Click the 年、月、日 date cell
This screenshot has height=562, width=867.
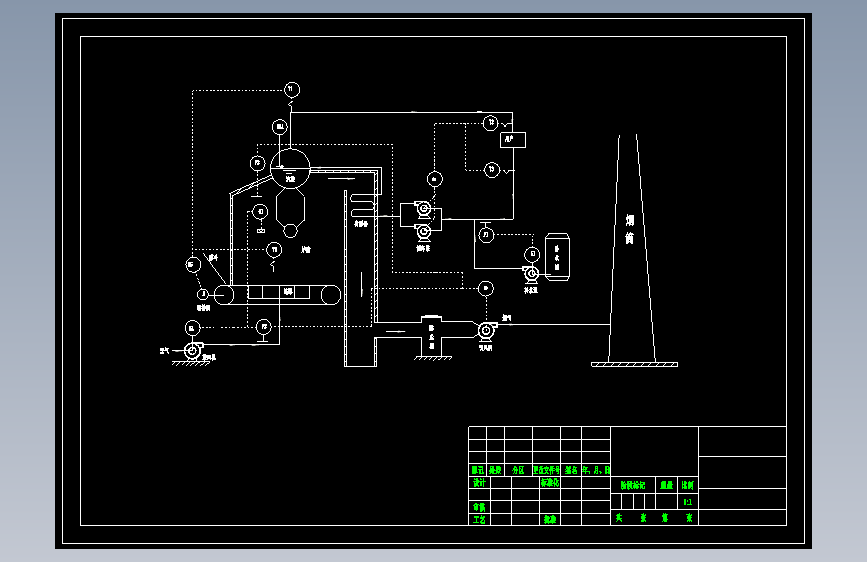(x=596, y=470)
